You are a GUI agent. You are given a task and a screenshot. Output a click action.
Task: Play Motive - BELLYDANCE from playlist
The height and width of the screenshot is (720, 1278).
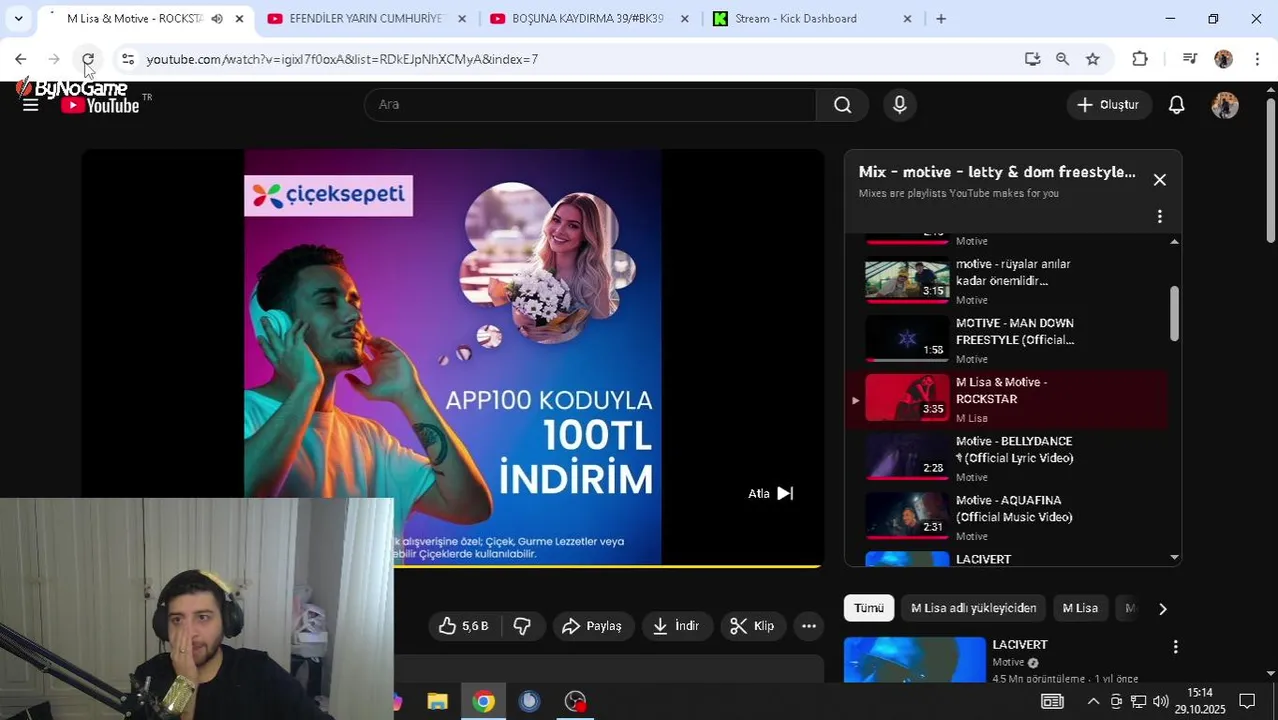pyautogui.click(x=1010, y=458)
